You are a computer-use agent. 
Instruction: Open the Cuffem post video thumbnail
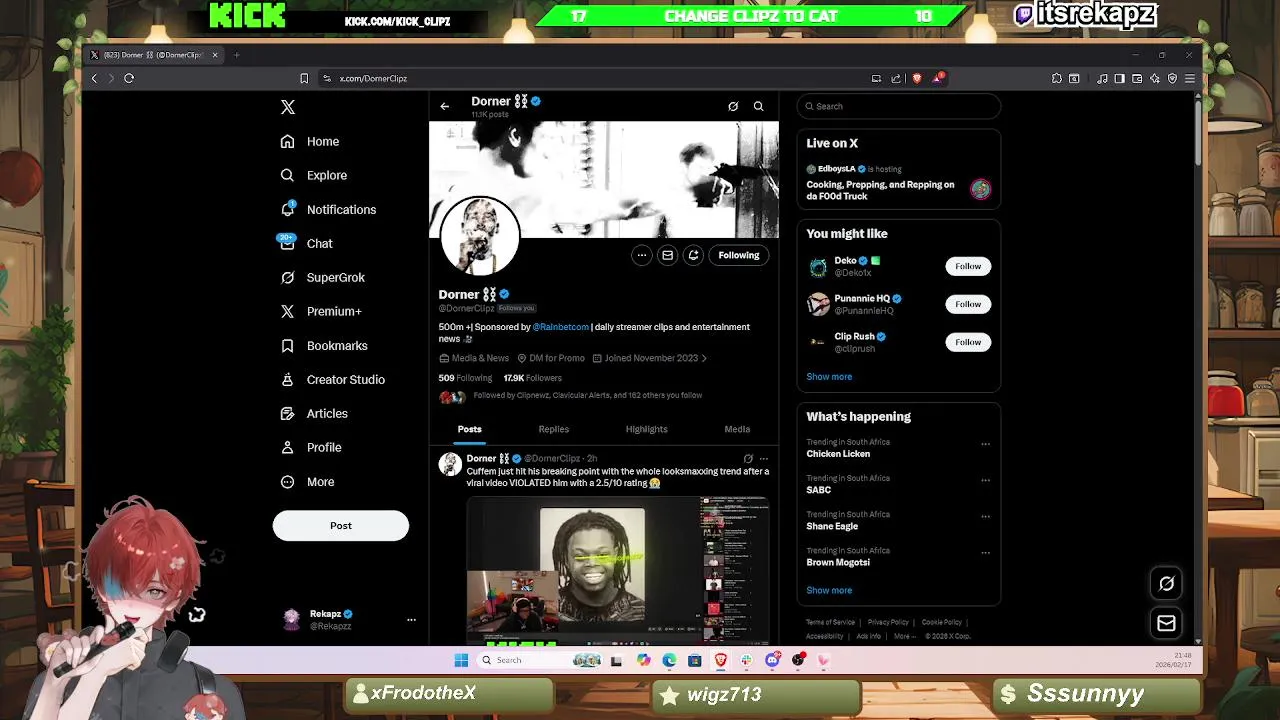pyautogui.click(x=617, y=570)
